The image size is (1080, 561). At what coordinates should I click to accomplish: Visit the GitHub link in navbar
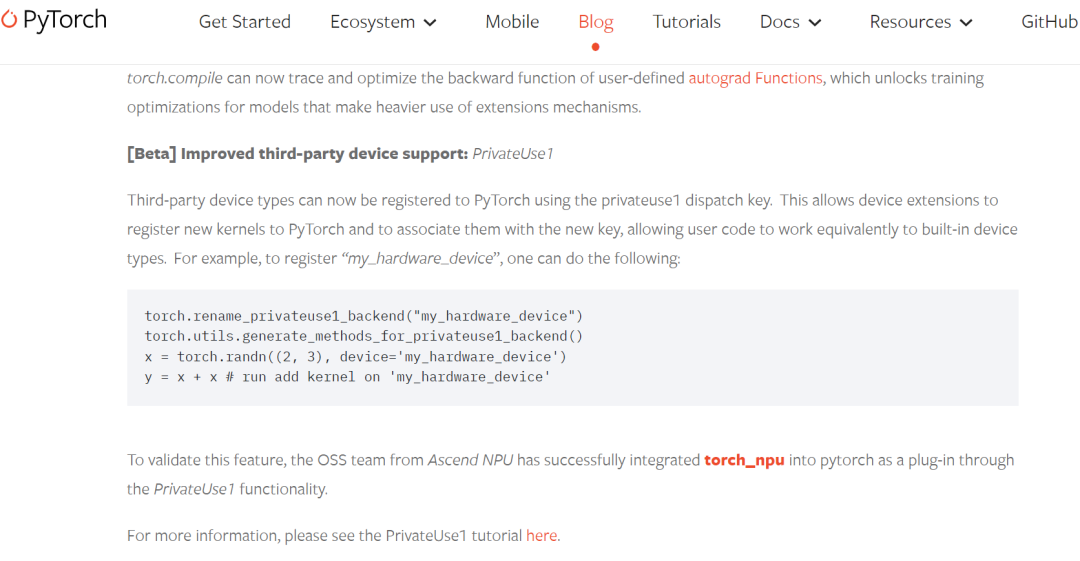1049,22
